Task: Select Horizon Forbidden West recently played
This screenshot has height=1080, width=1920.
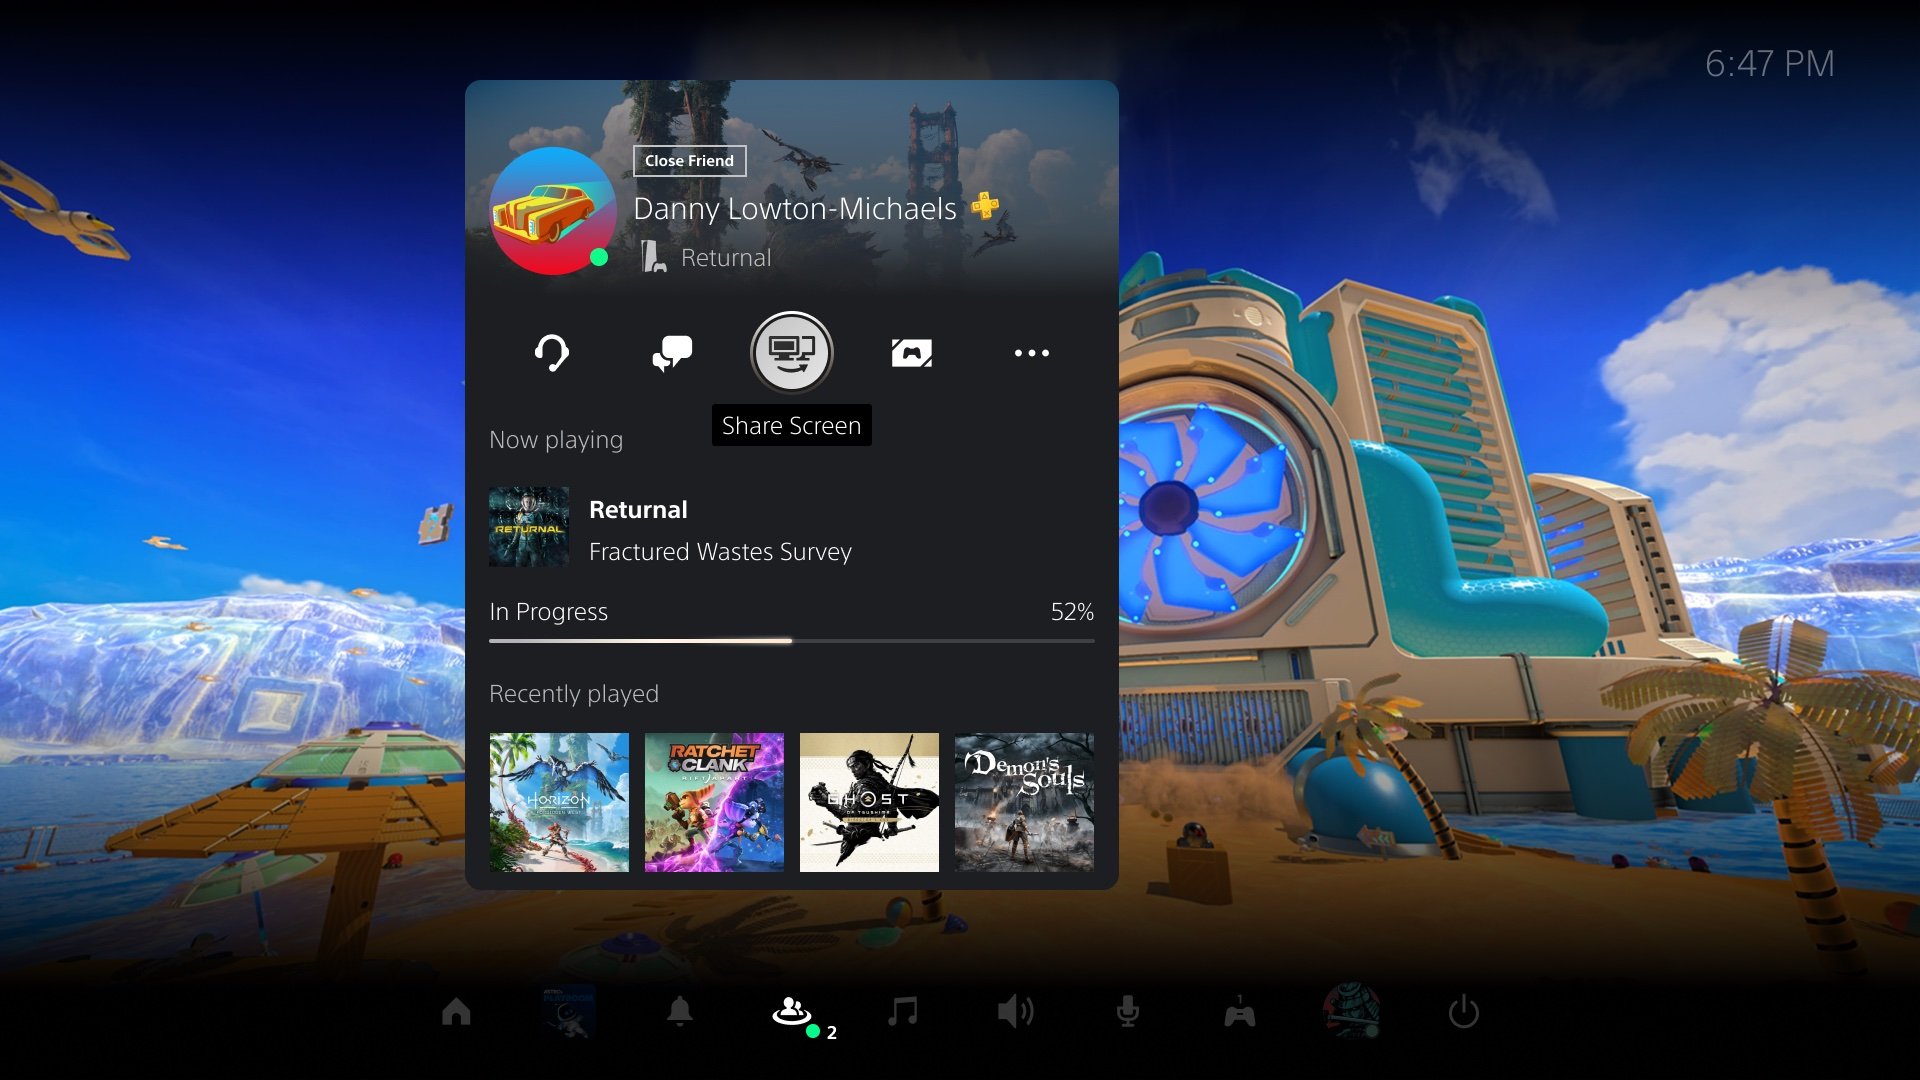Action: pos(559,802)
